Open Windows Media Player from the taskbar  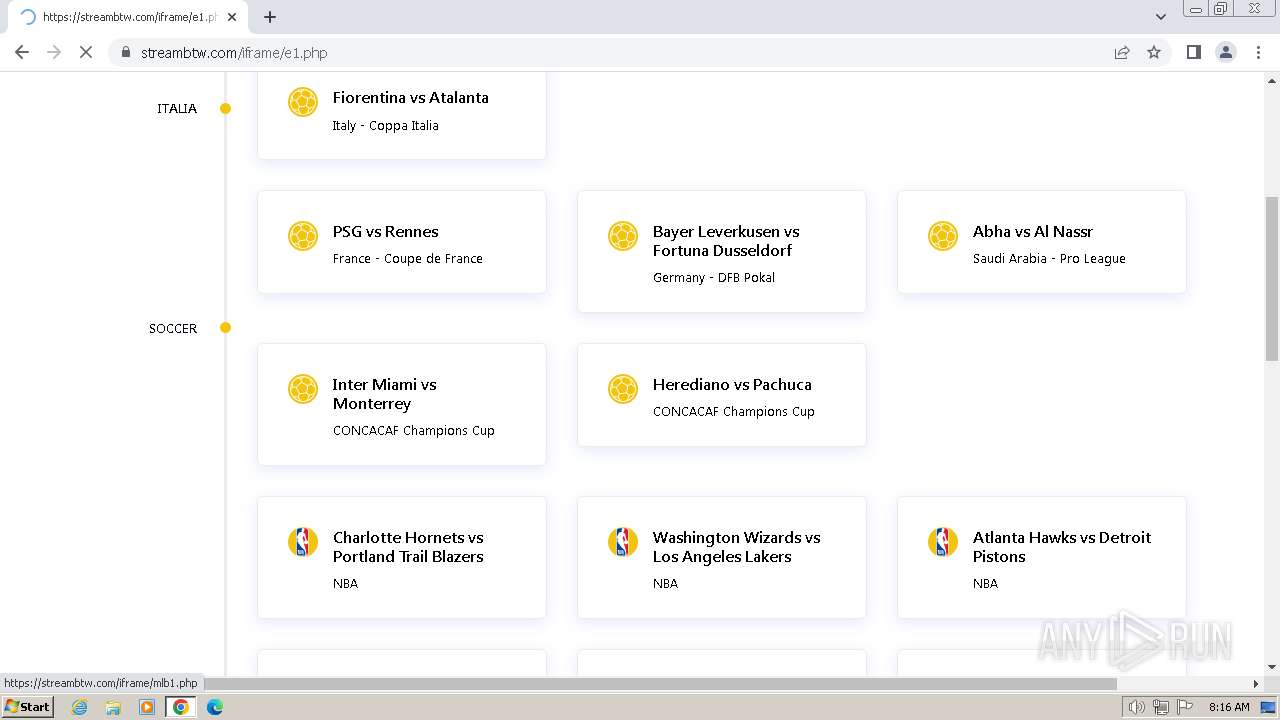tap(147, 707)
